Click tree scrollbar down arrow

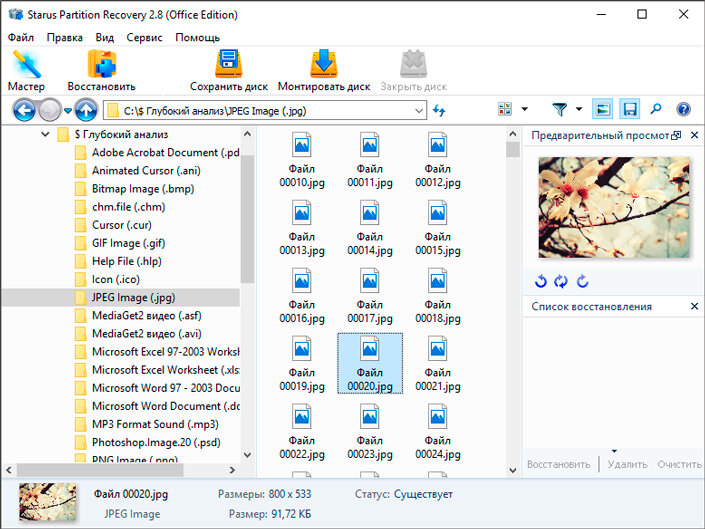click(247, 455)
